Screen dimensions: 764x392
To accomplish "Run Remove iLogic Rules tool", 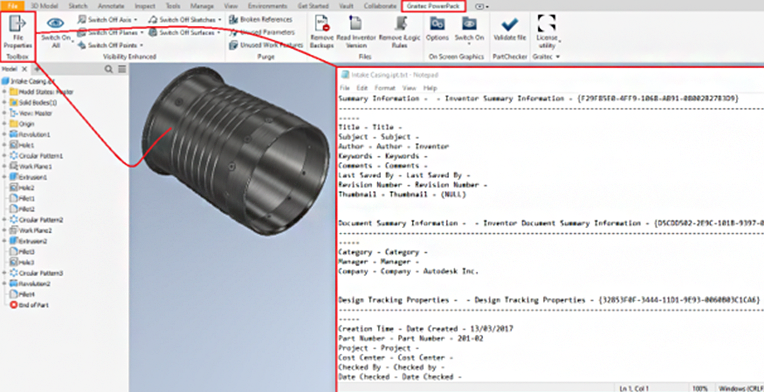I will pos(400,24).
